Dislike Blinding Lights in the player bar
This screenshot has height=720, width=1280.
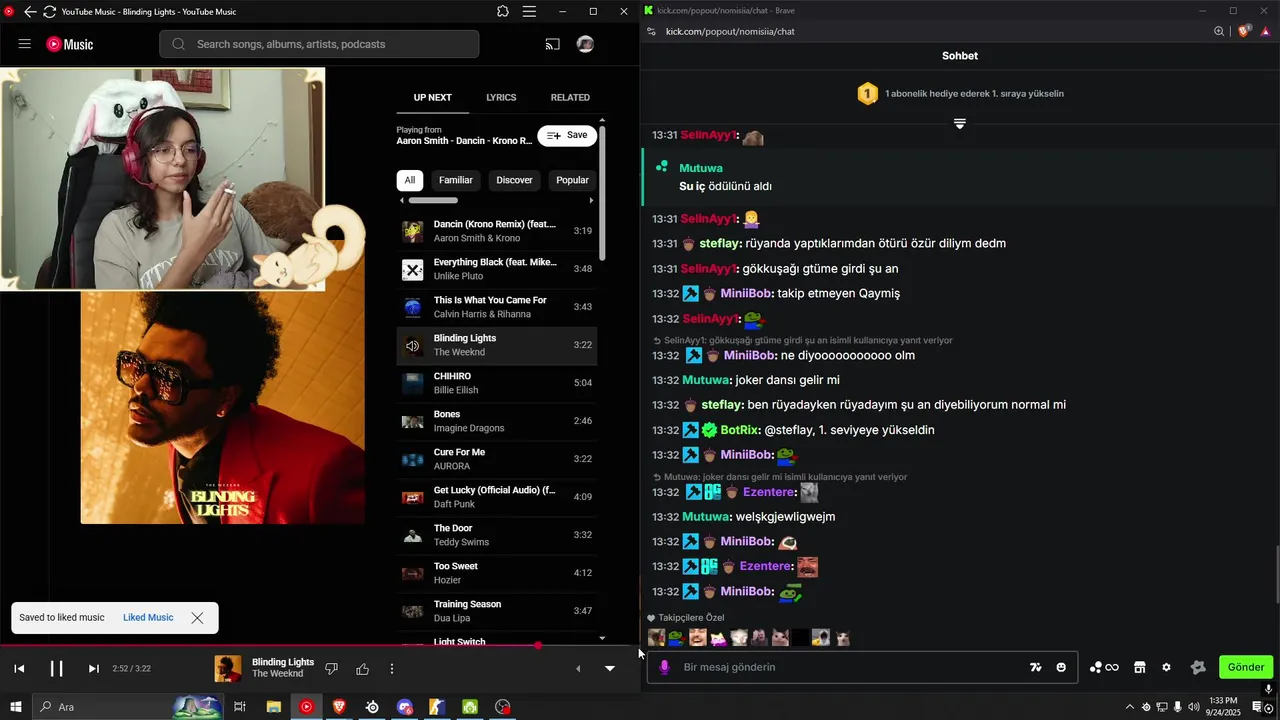click(332, 668)
